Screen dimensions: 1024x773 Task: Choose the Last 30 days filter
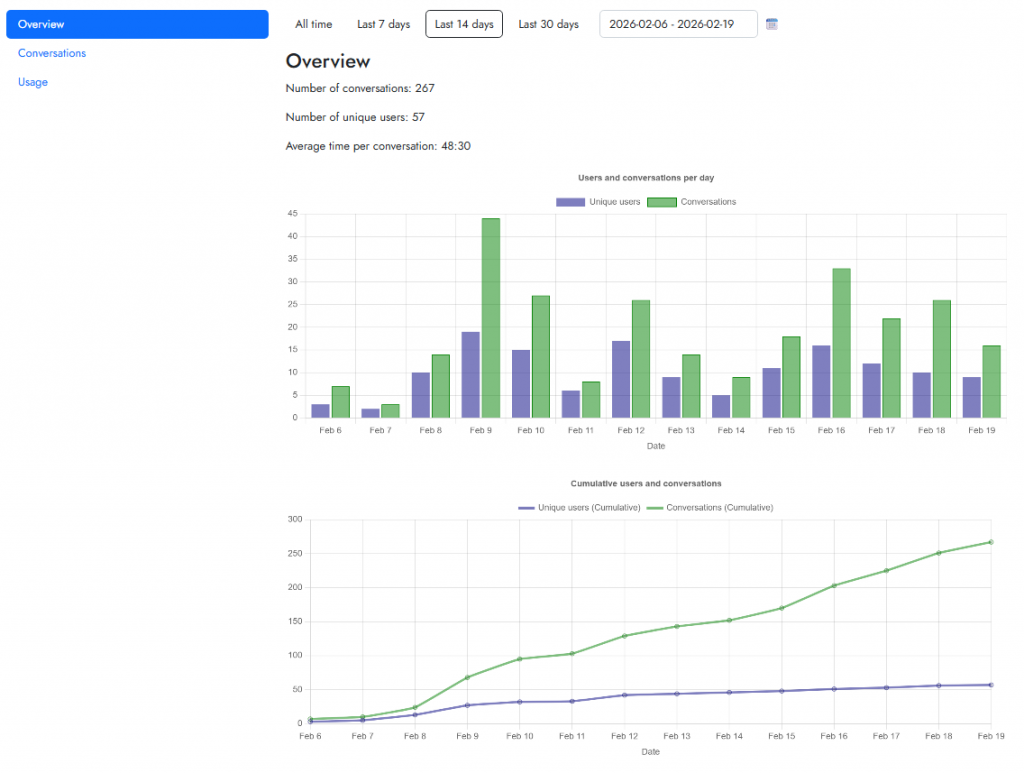[x=548, y=24]
